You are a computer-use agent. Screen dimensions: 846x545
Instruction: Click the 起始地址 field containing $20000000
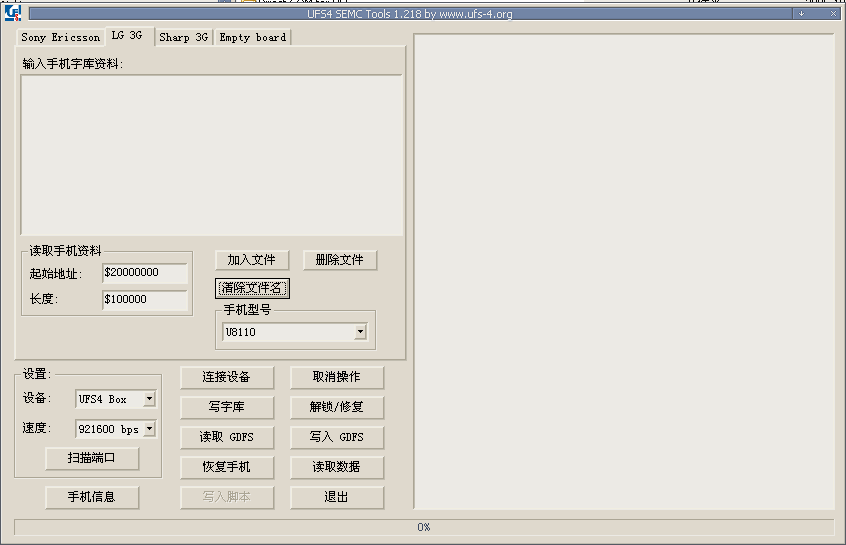click(144, 273)
